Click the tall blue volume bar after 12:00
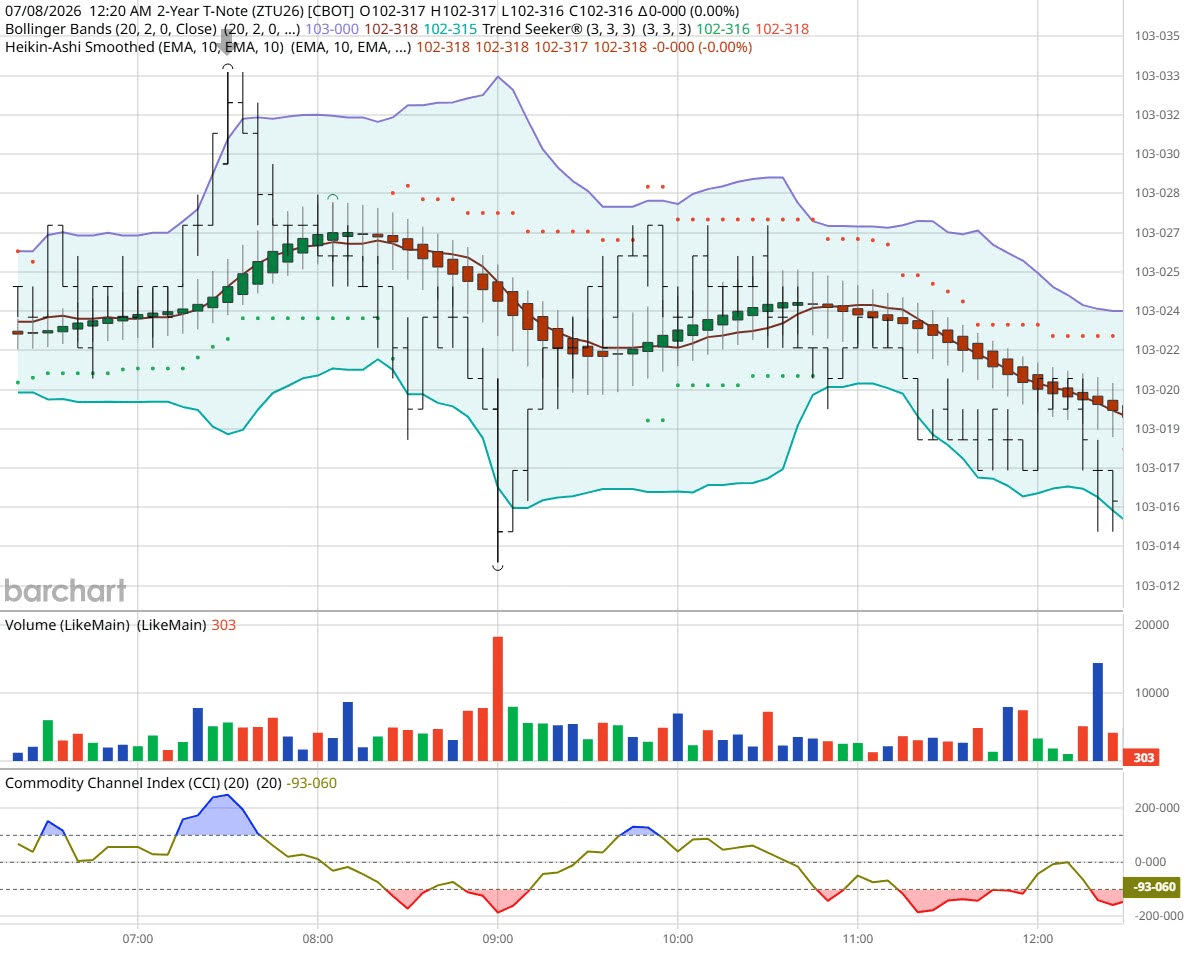1188x953 pixels. pyautogui.click(x=1098, y=712)
